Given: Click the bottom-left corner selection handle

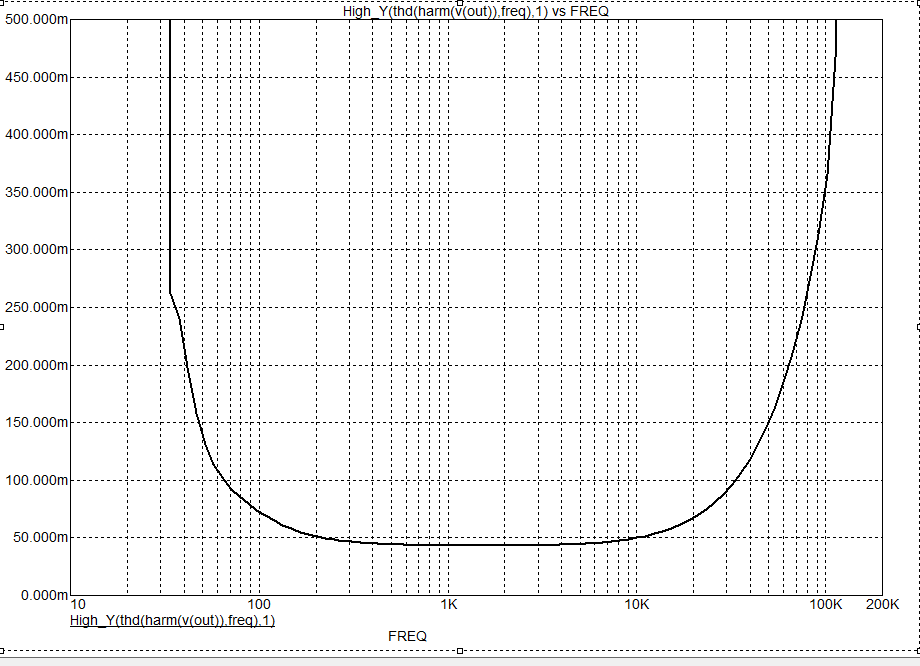Looking at the screenshot, I should 2,651.
